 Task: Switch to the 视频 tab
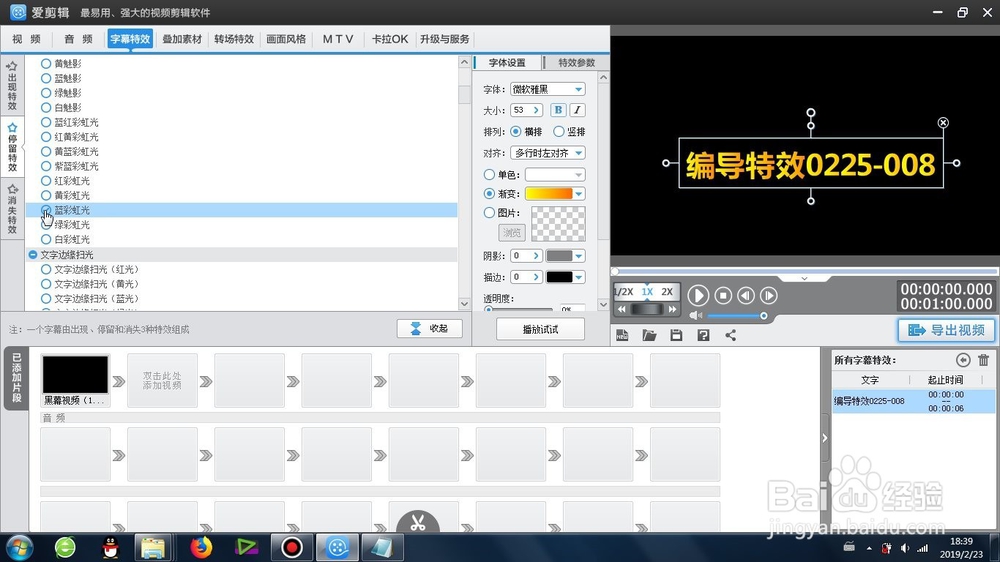[27, 39]
